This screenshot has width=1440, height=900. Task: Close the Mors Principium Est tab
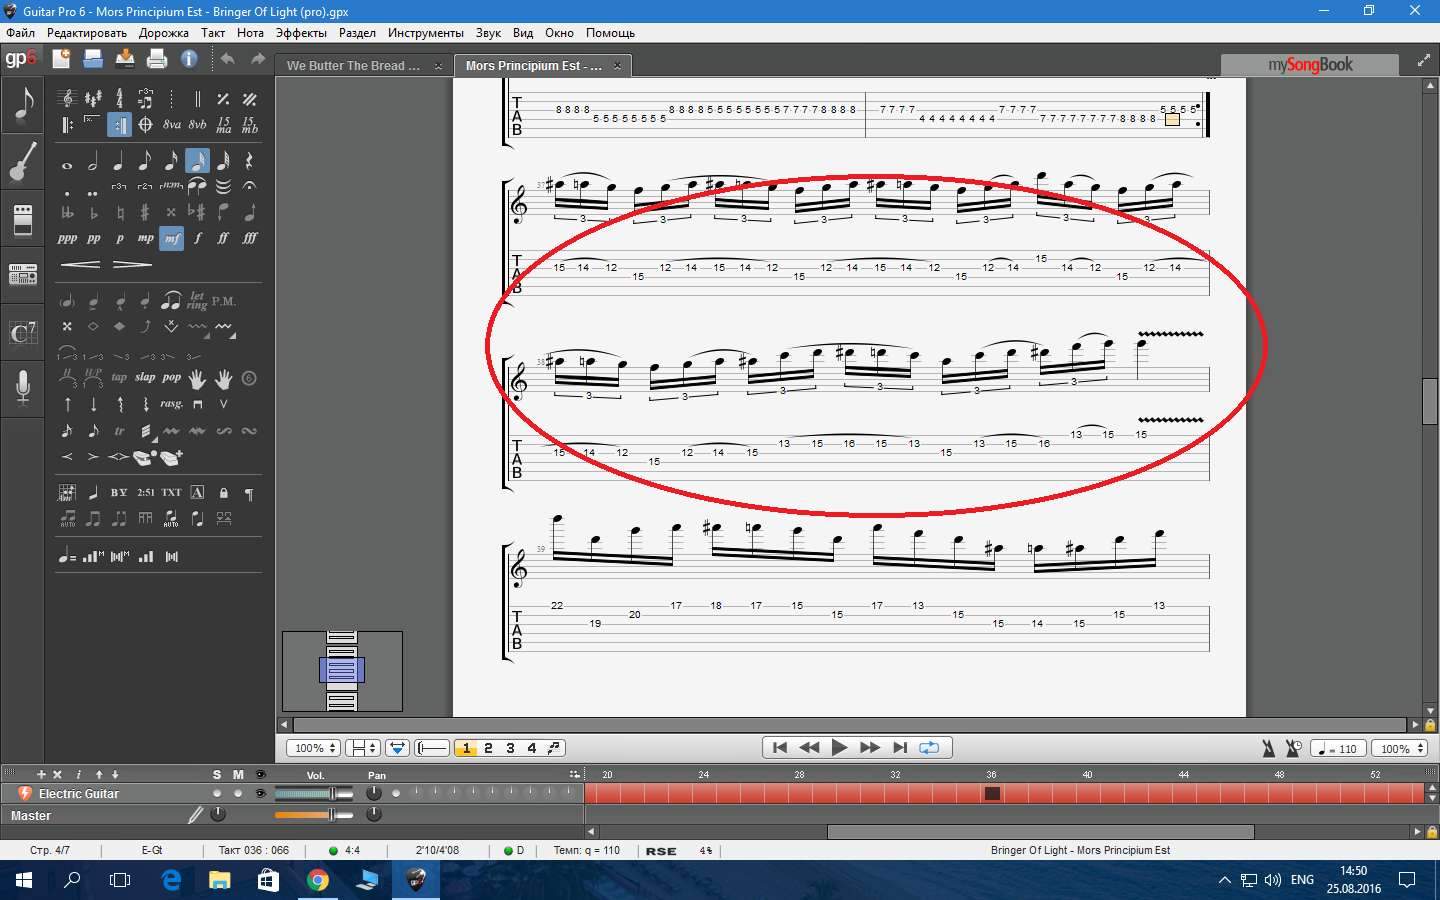tap(617, 66)
